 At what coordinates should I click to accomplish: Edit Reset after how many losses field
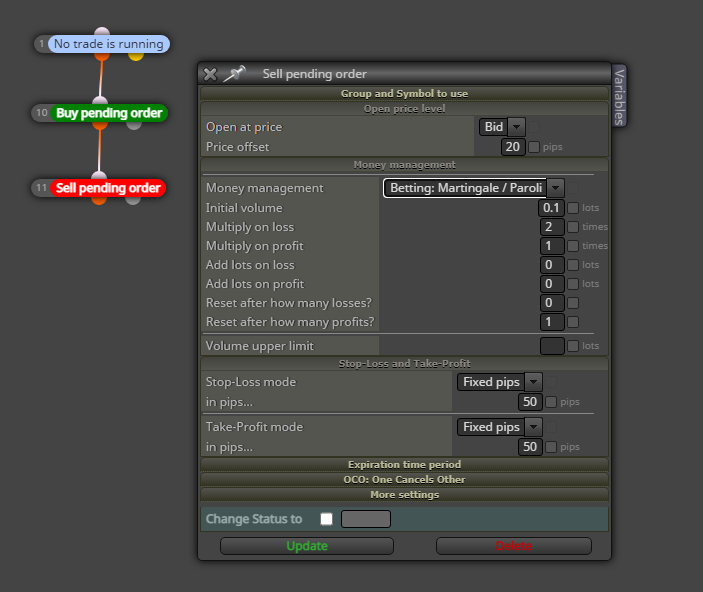click(x=552, y=303)
